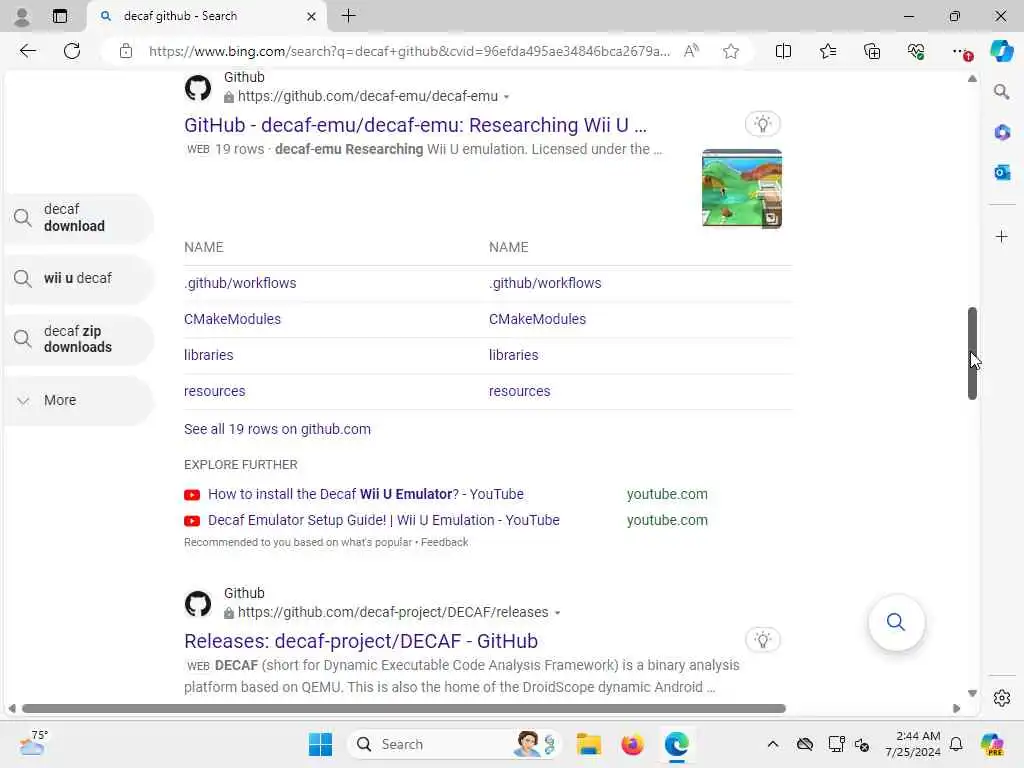Screen dimensions: 1024x768
Task: Click the browser Back arrow
Action: (27, 51)
